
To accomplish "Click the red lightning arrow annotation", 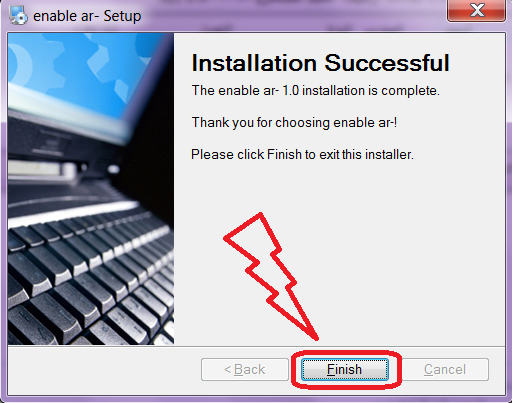I will [272, 277].
